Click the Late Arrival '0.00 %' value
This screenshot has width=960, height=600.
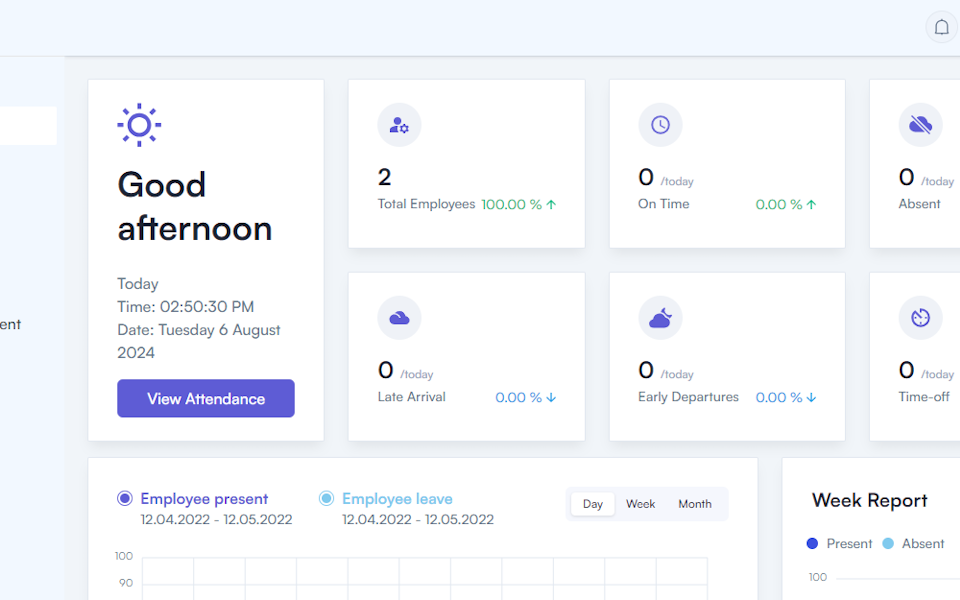click(x=519, y=397)
